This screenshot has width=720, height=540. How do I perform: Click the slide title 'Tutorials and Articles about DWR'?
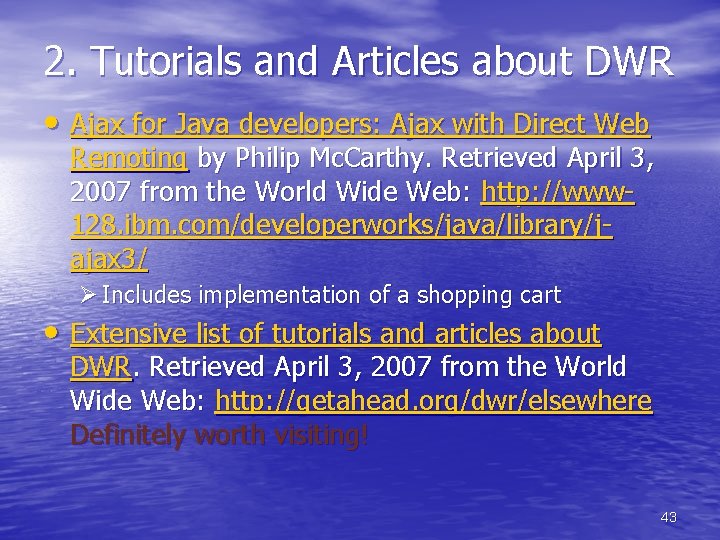tap(359, 61)
